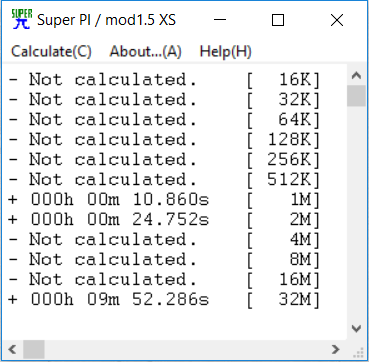Click the 16K Not calculated row
Screen dimensions: 369x362
164,80
